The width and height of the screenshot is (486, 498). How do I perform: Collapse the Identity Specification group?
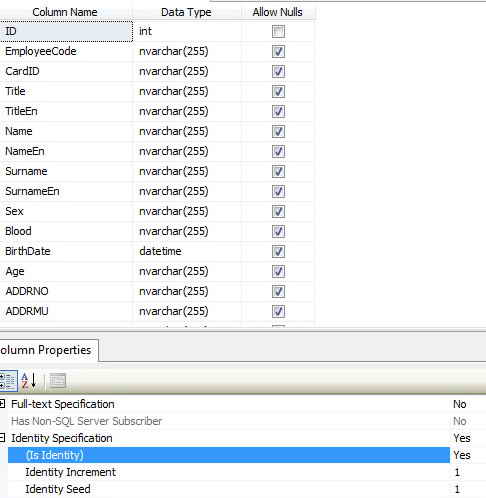(2, 438)
